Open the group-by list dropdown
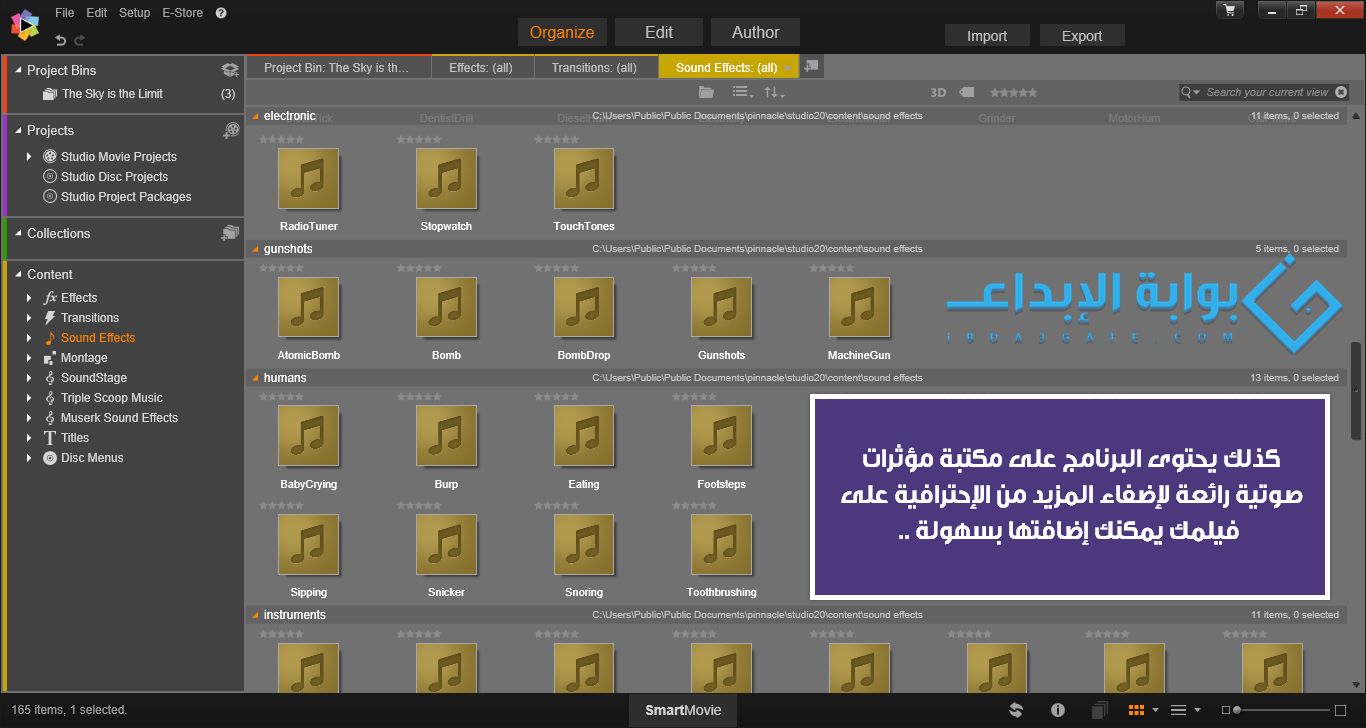 743,92
